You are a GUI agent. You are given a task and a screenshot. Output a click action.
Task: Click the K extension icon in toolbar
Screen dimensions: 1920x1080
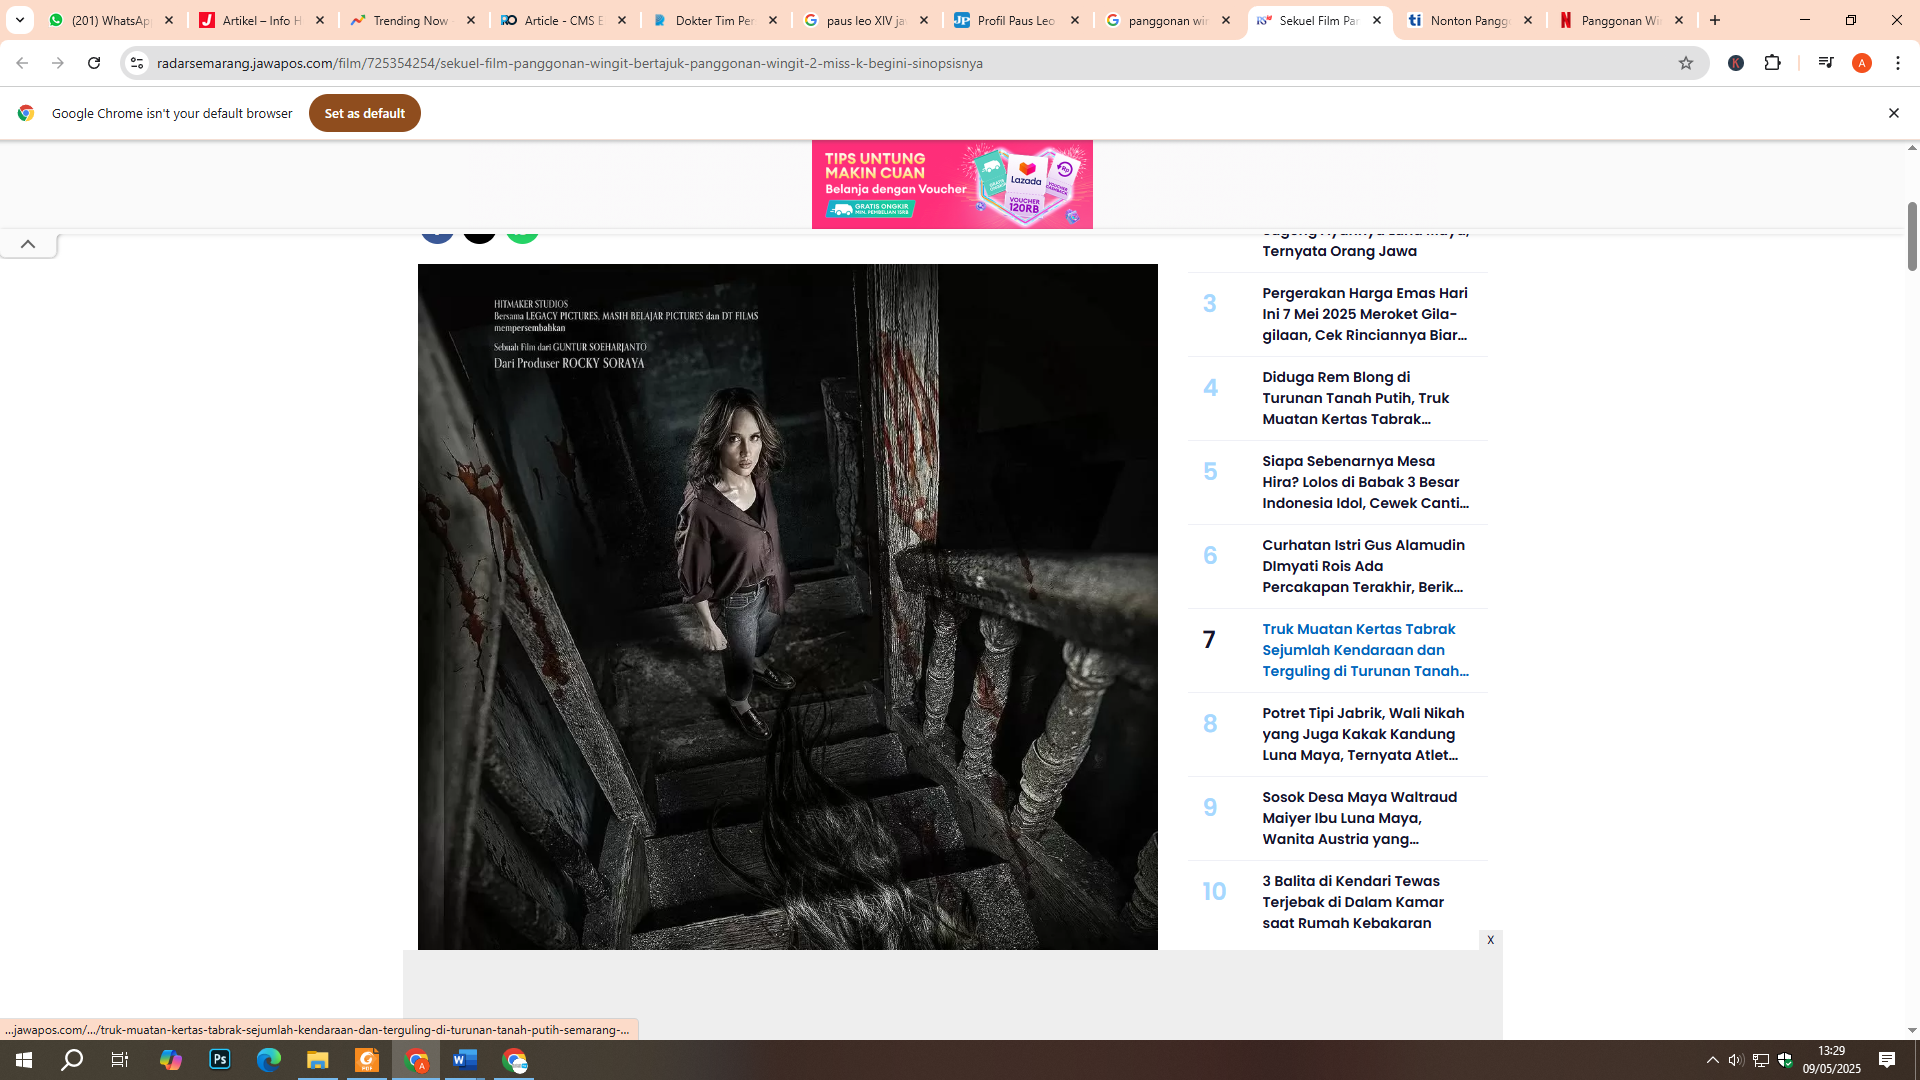tap(1736, 63)
